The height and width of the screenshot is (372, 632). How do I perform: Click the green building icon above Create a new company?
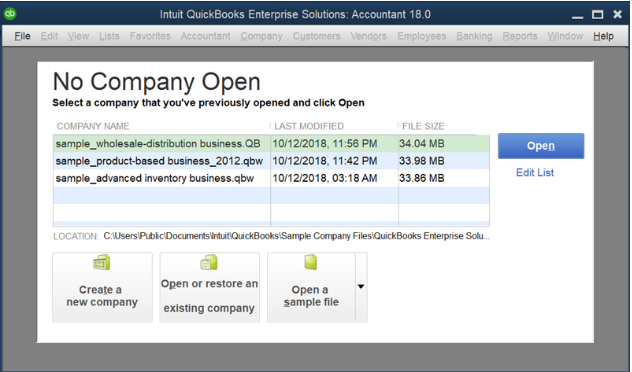pos(102,262)
